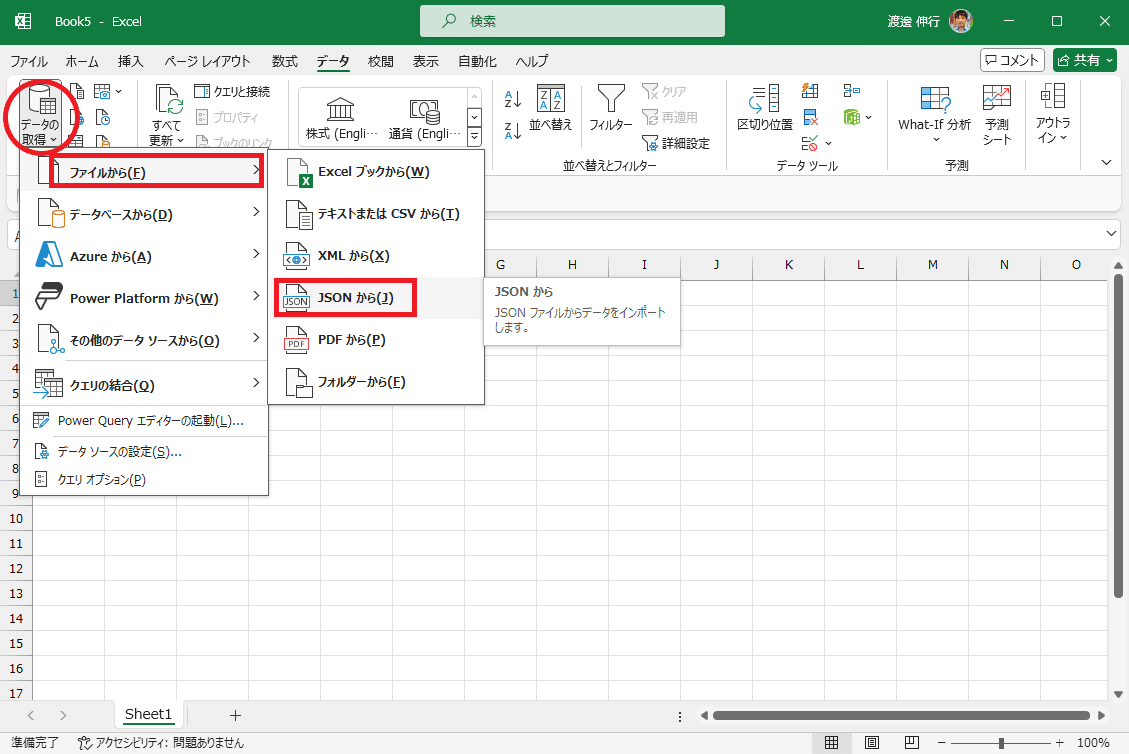
Task: Sort descending Z to A icon
Action: tap(513, 130)
